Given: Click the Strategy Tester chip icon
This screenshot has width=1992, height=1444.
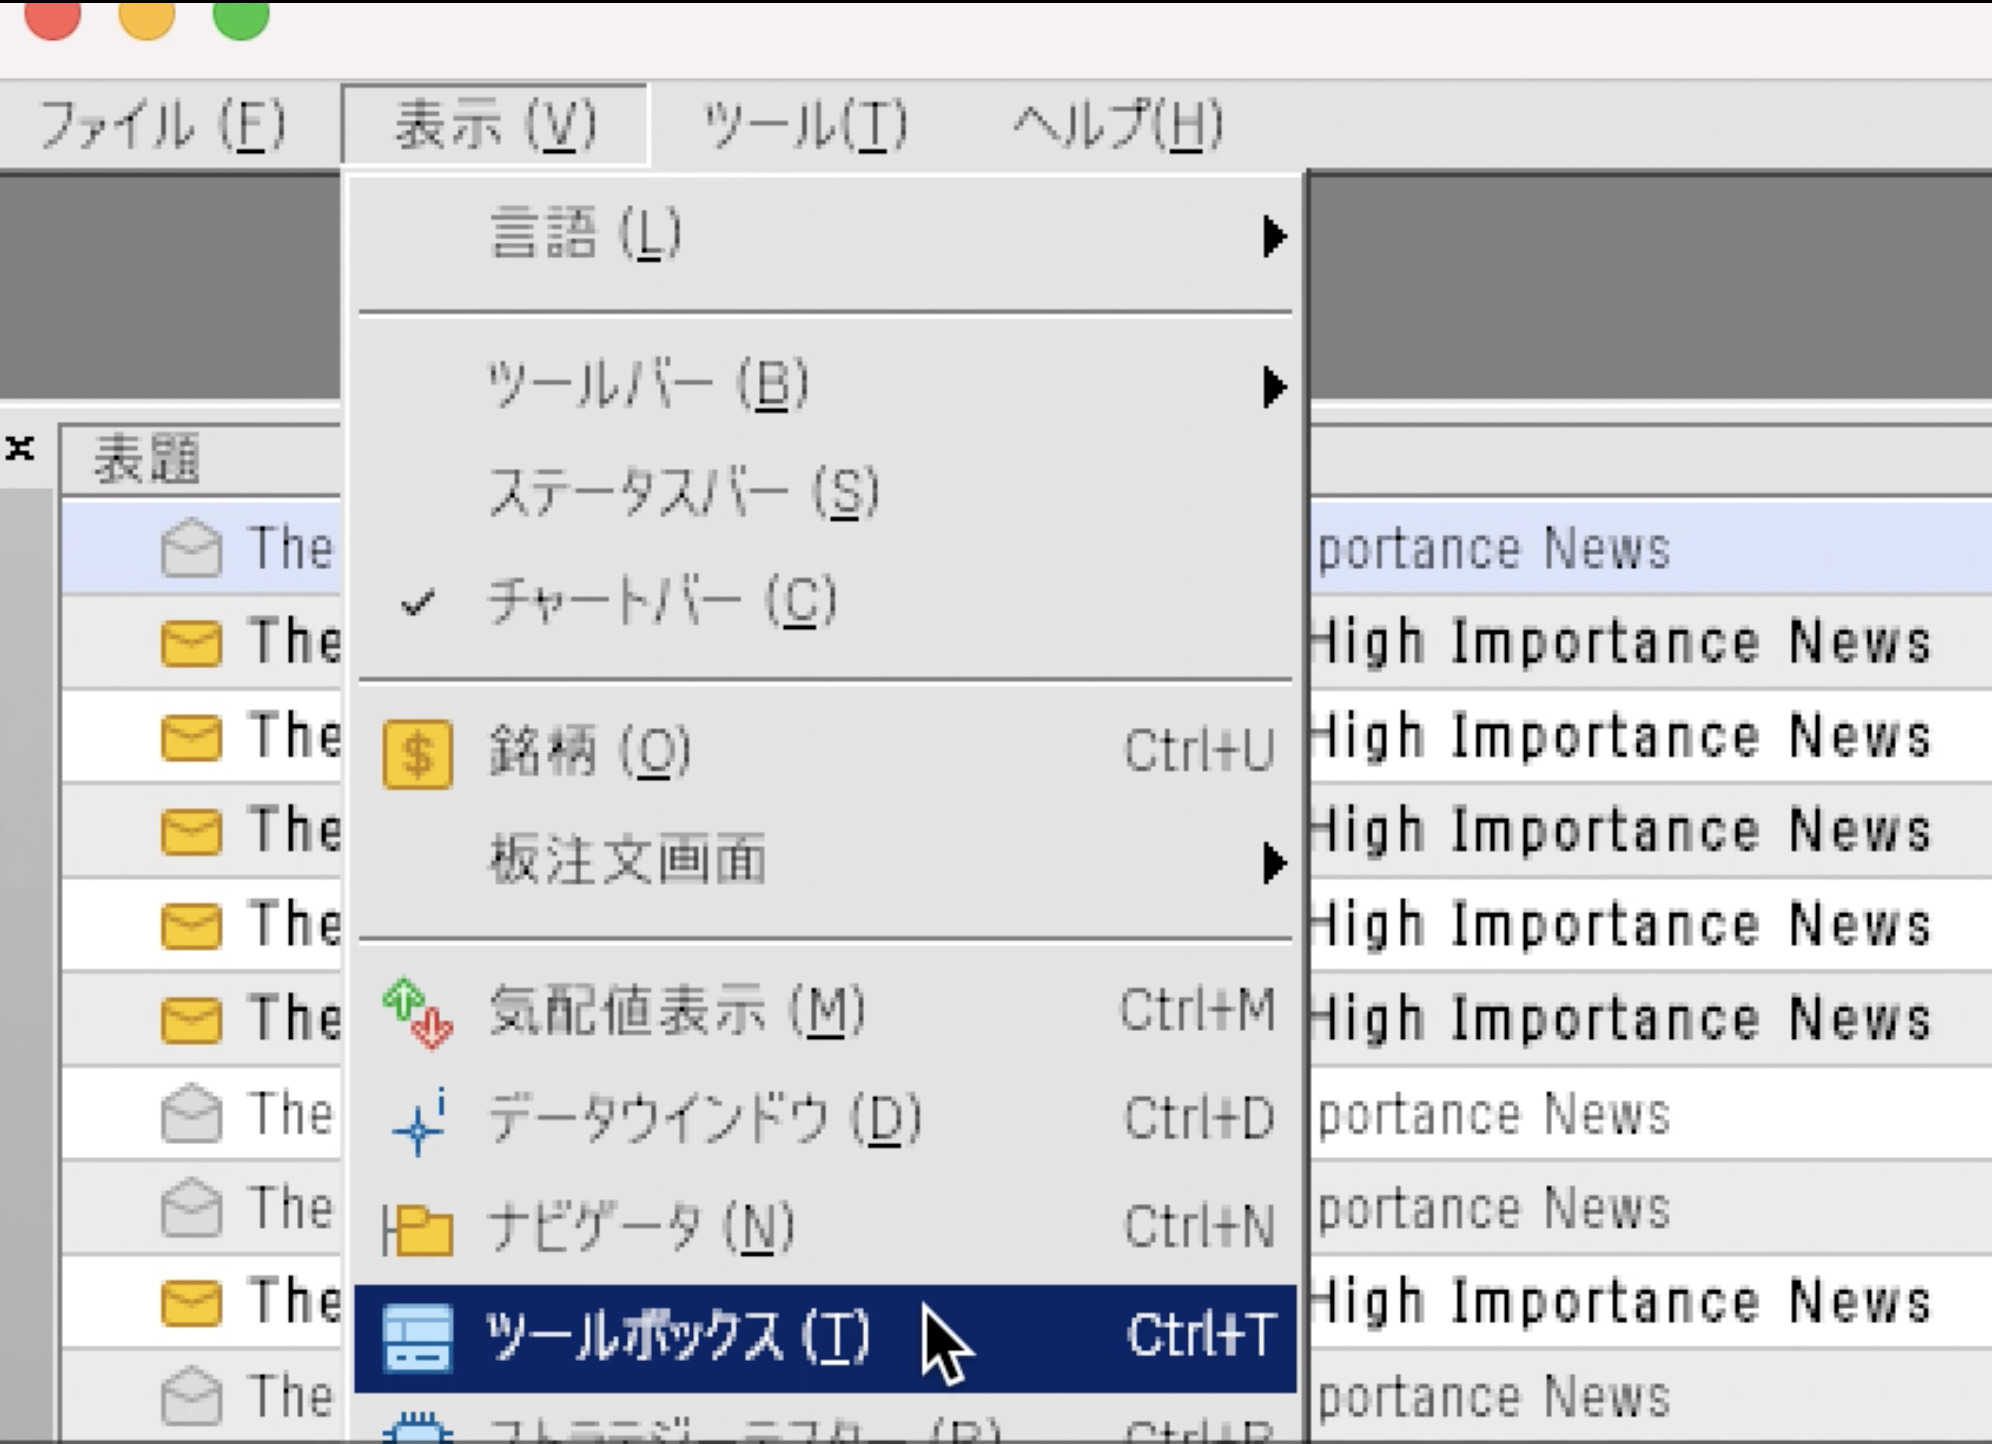Looking at the screenshot, I should click(417, 1430).
